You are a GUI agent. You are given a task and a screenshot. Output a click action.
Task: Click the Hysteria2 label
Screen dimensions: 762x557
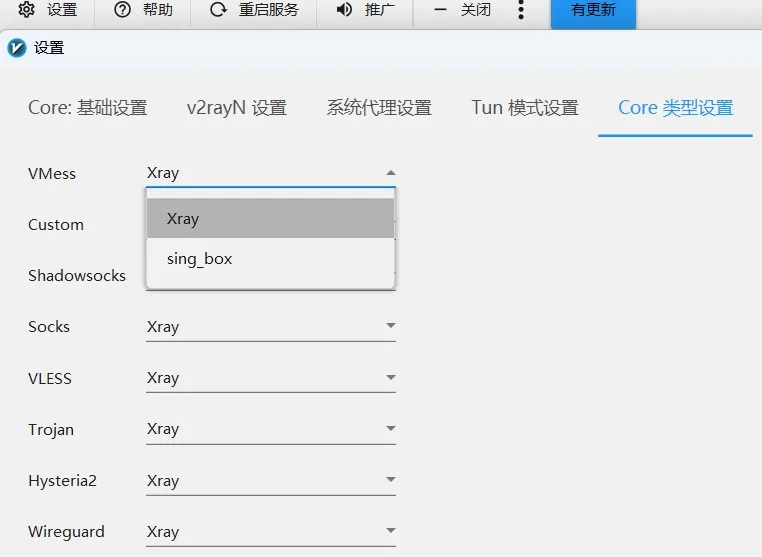(x=63, y=481)
